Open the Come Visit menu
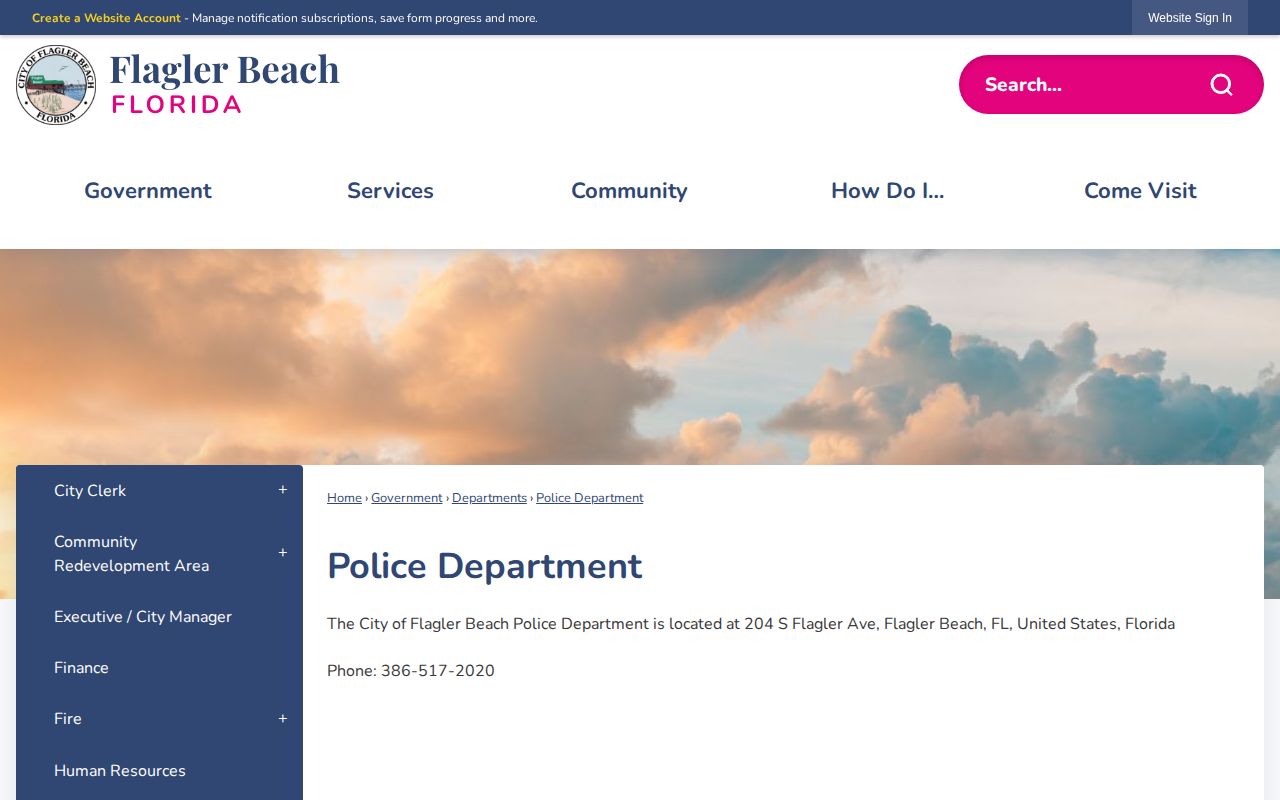The height and width of the screenshot is (800, 1280). tap(1140, 191)
